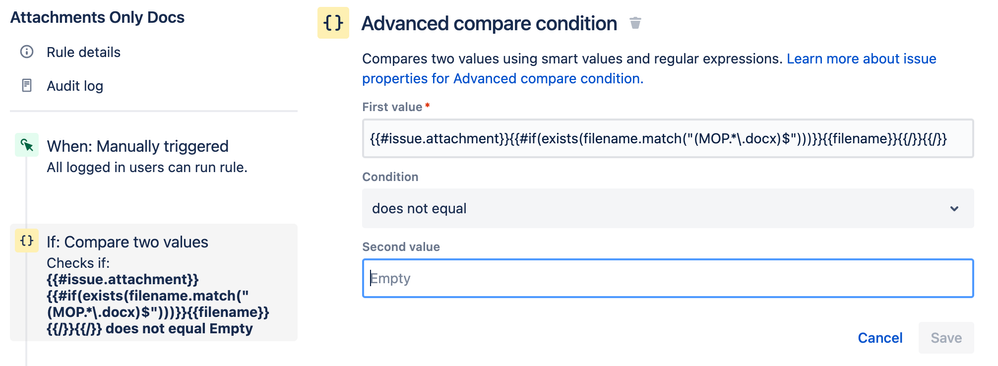The height and width of the screenshot is (366, 998).
Task: Click the chevron arrow on Condition dropdown
Action: click(953, 208)
